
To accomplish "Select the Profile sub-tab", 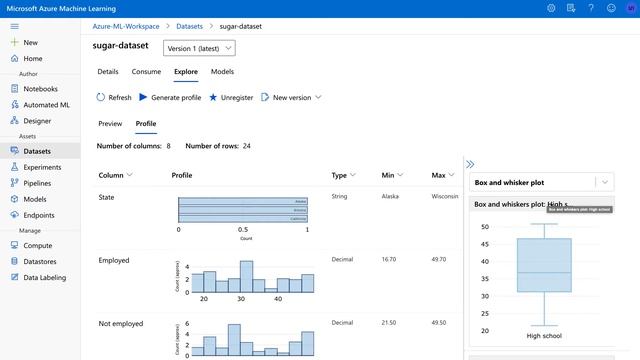I will (146, 123).
